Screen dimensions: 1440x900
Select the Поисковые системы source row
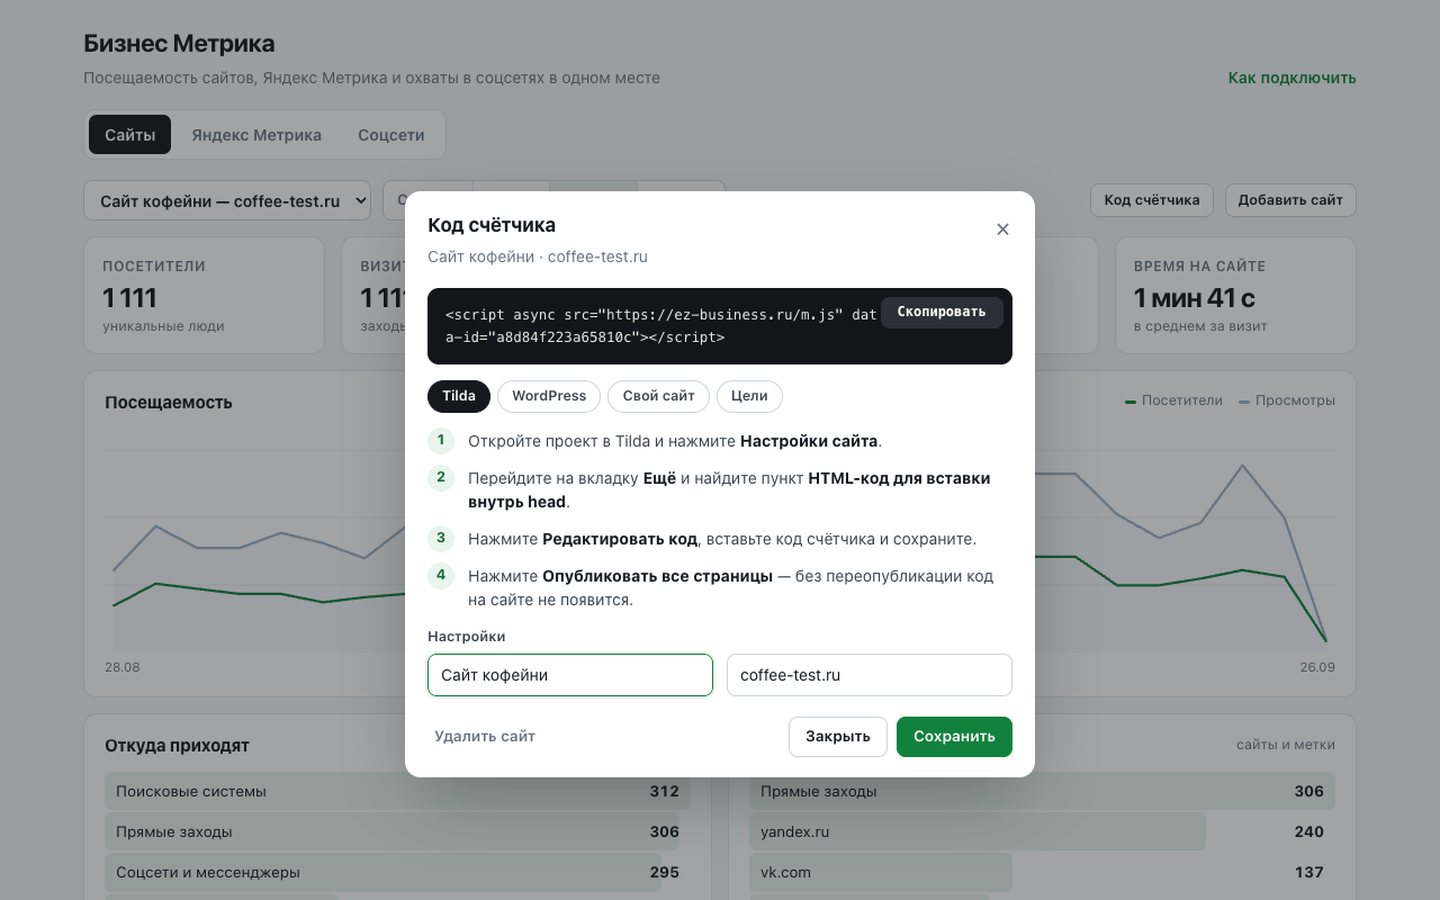tap(398, 791)
